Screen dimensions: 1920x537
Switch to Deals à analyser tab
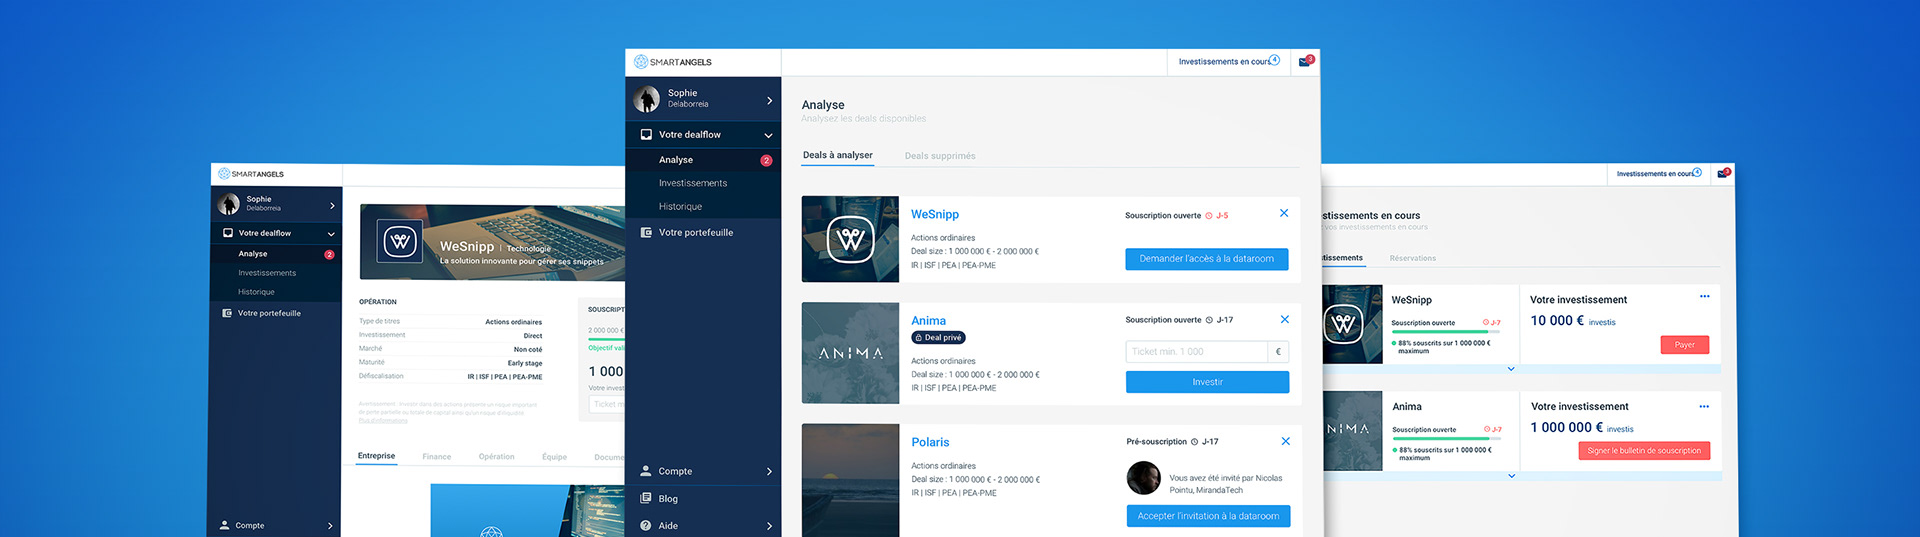pos(838,155)
